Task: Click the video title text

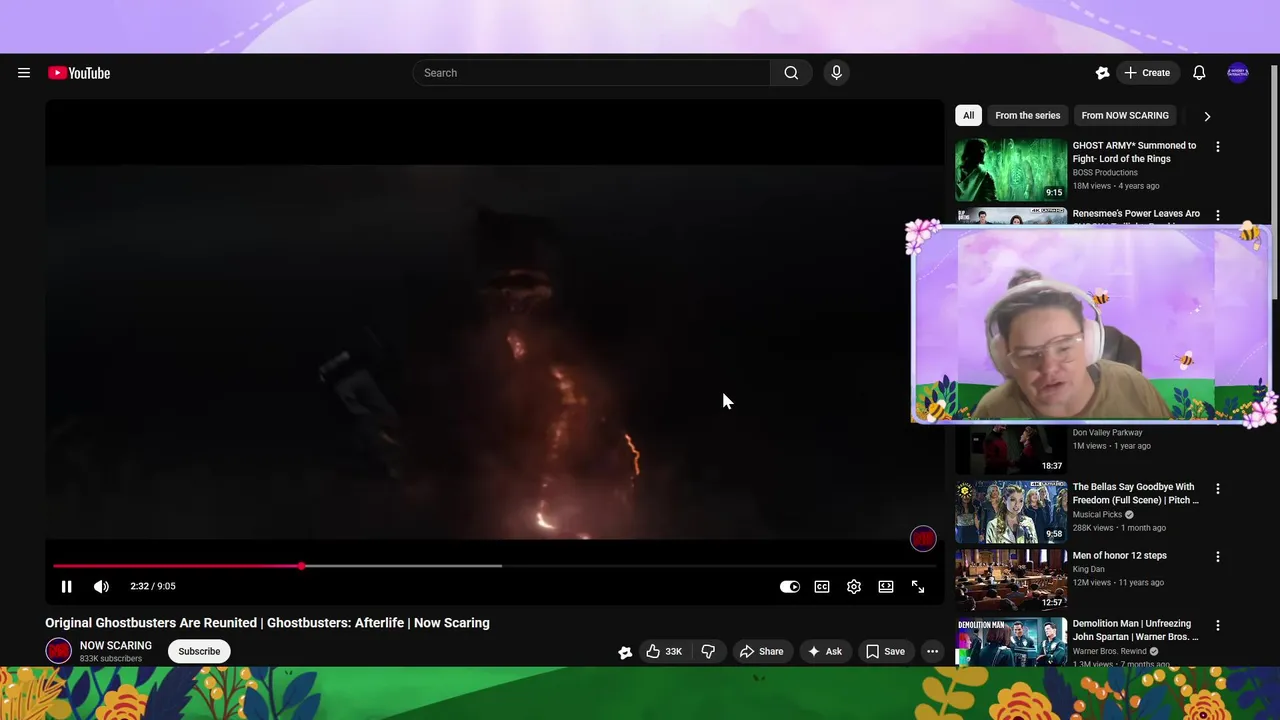Action: [267, 623]
